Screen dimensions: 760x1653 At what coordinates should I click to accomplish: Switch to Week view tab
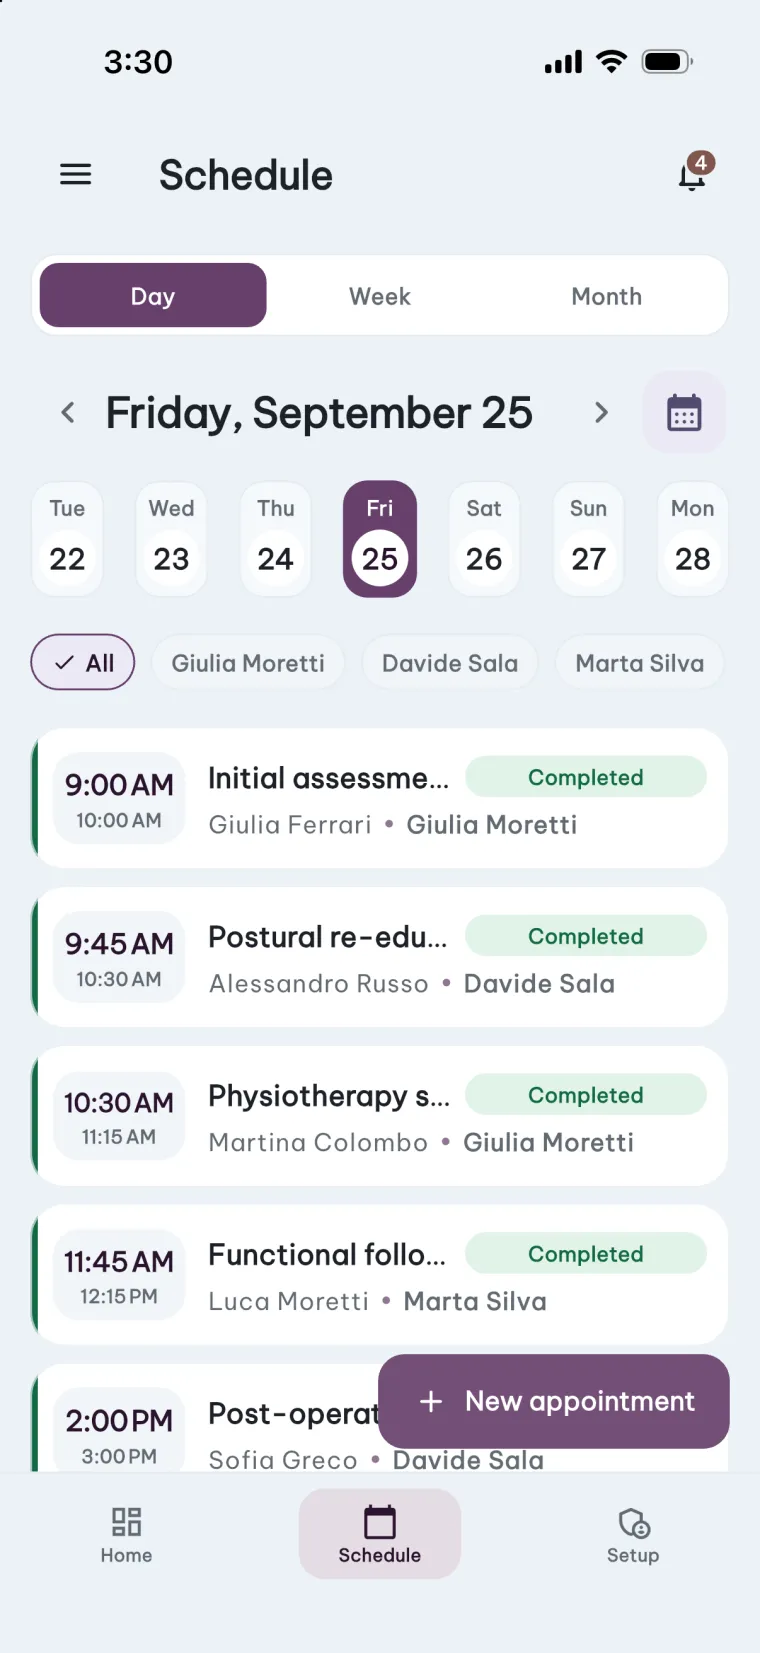tap(380, 296)
